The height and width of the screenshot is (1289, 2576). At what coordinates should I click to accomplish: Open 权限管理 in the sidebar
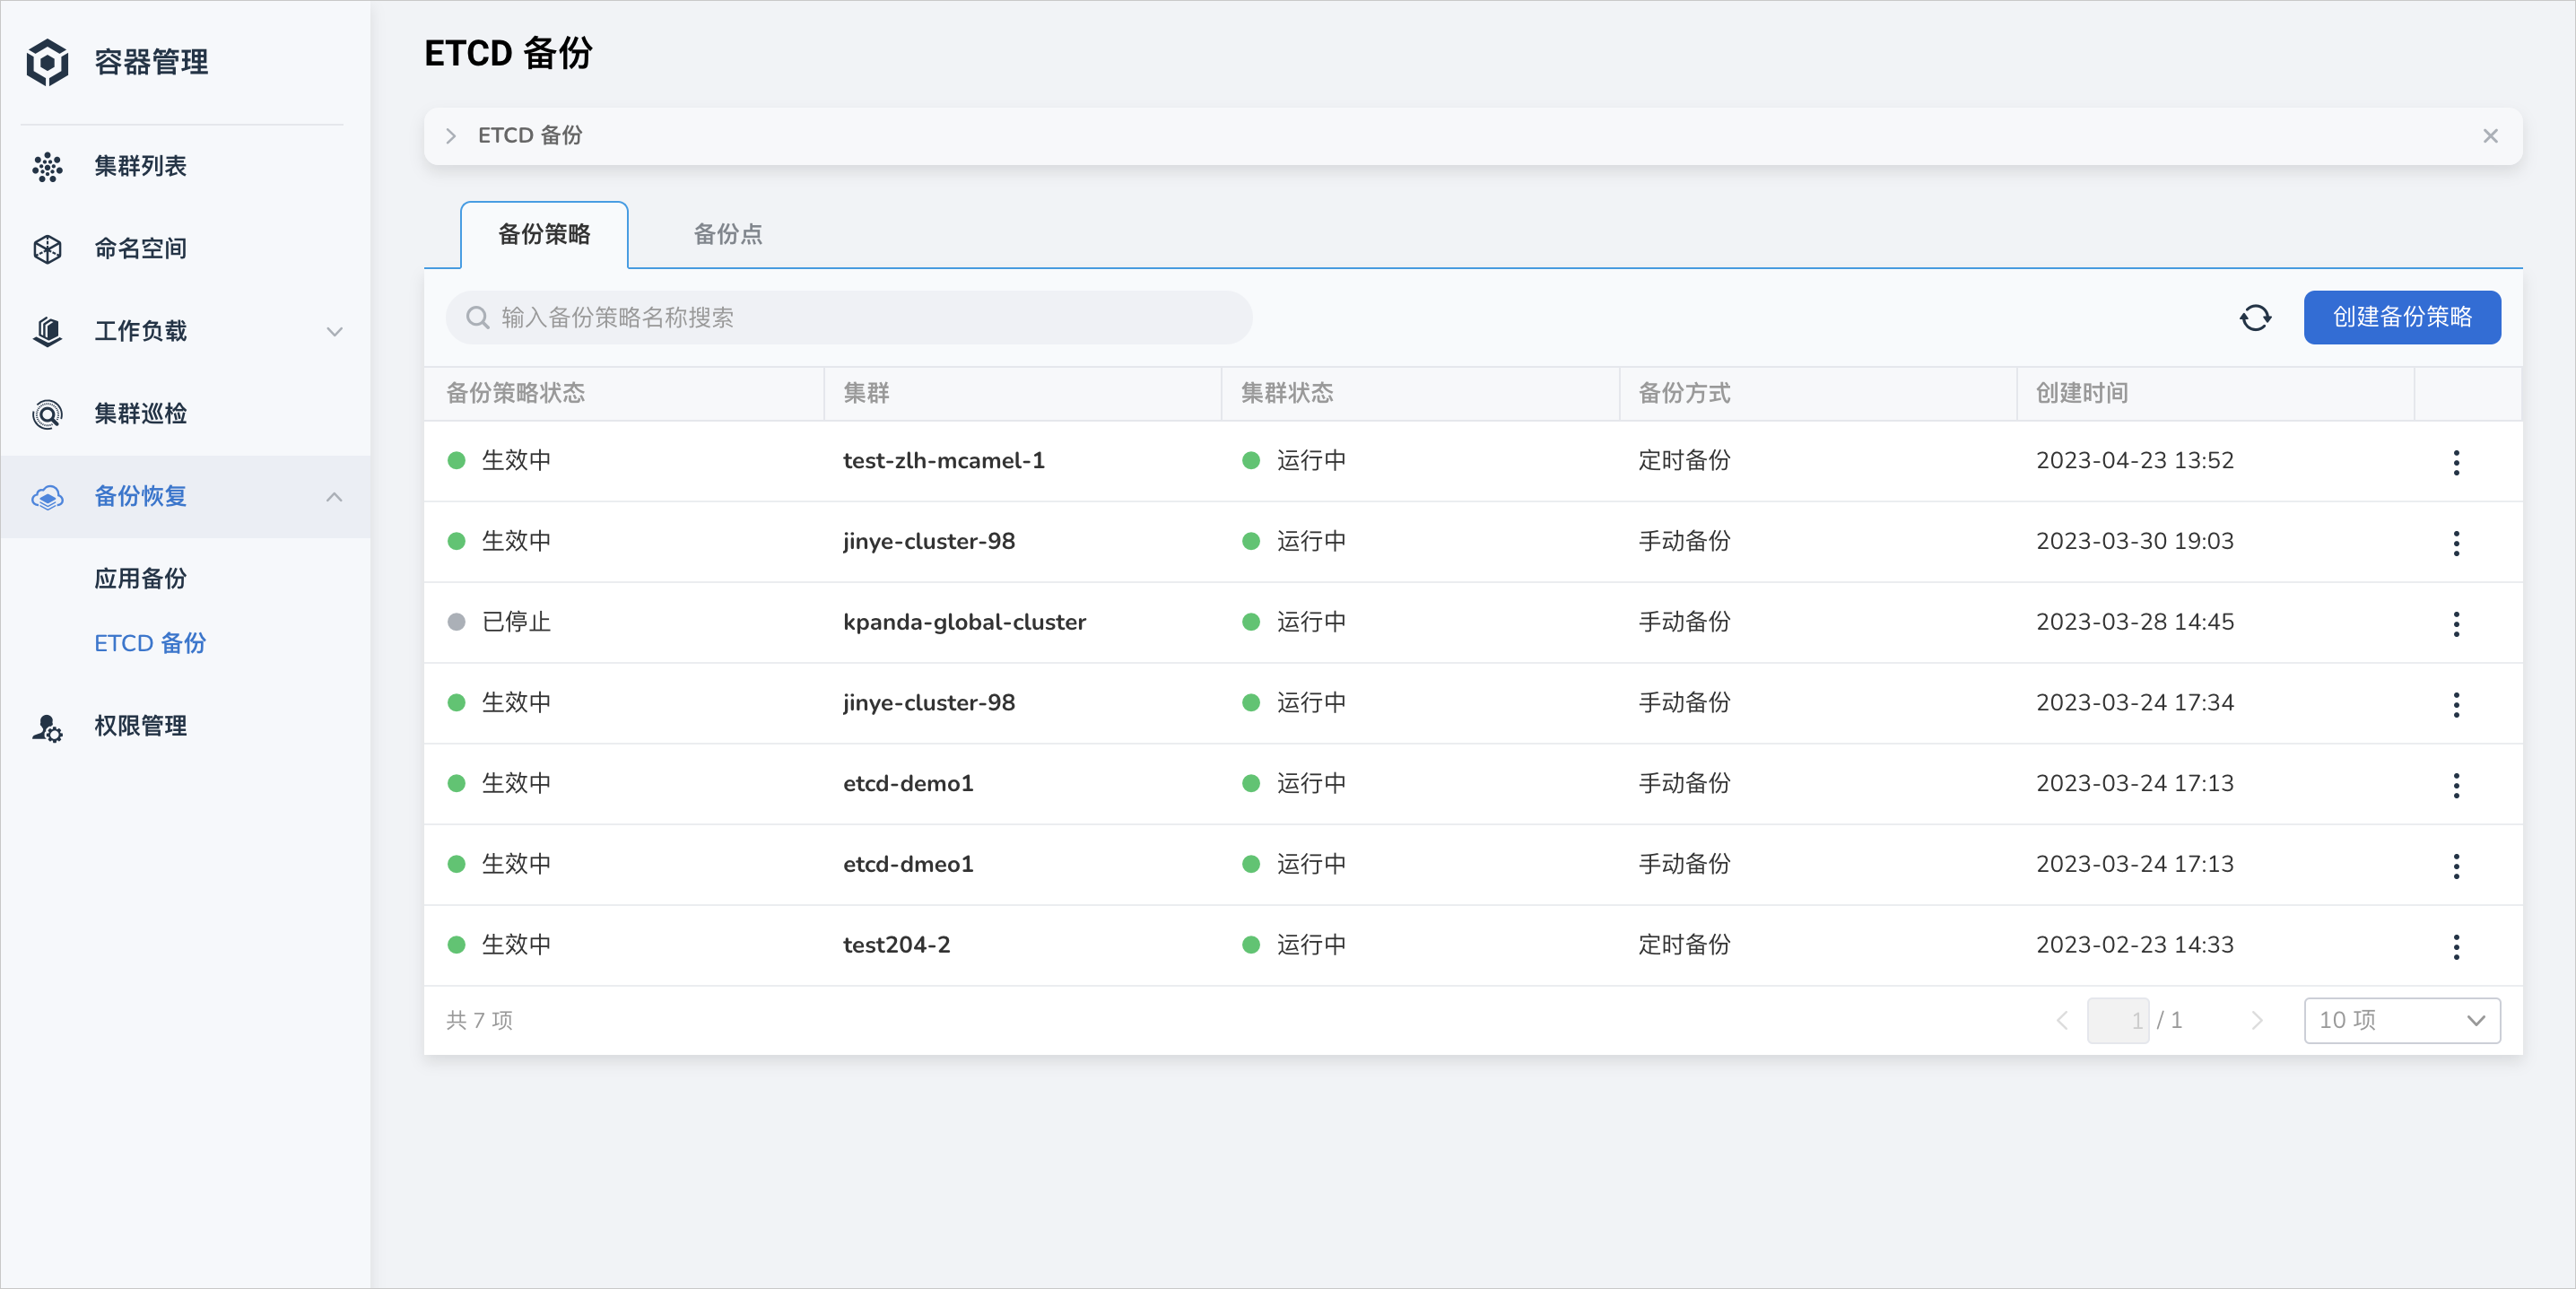pyautogui.click(x=140, y=727)
